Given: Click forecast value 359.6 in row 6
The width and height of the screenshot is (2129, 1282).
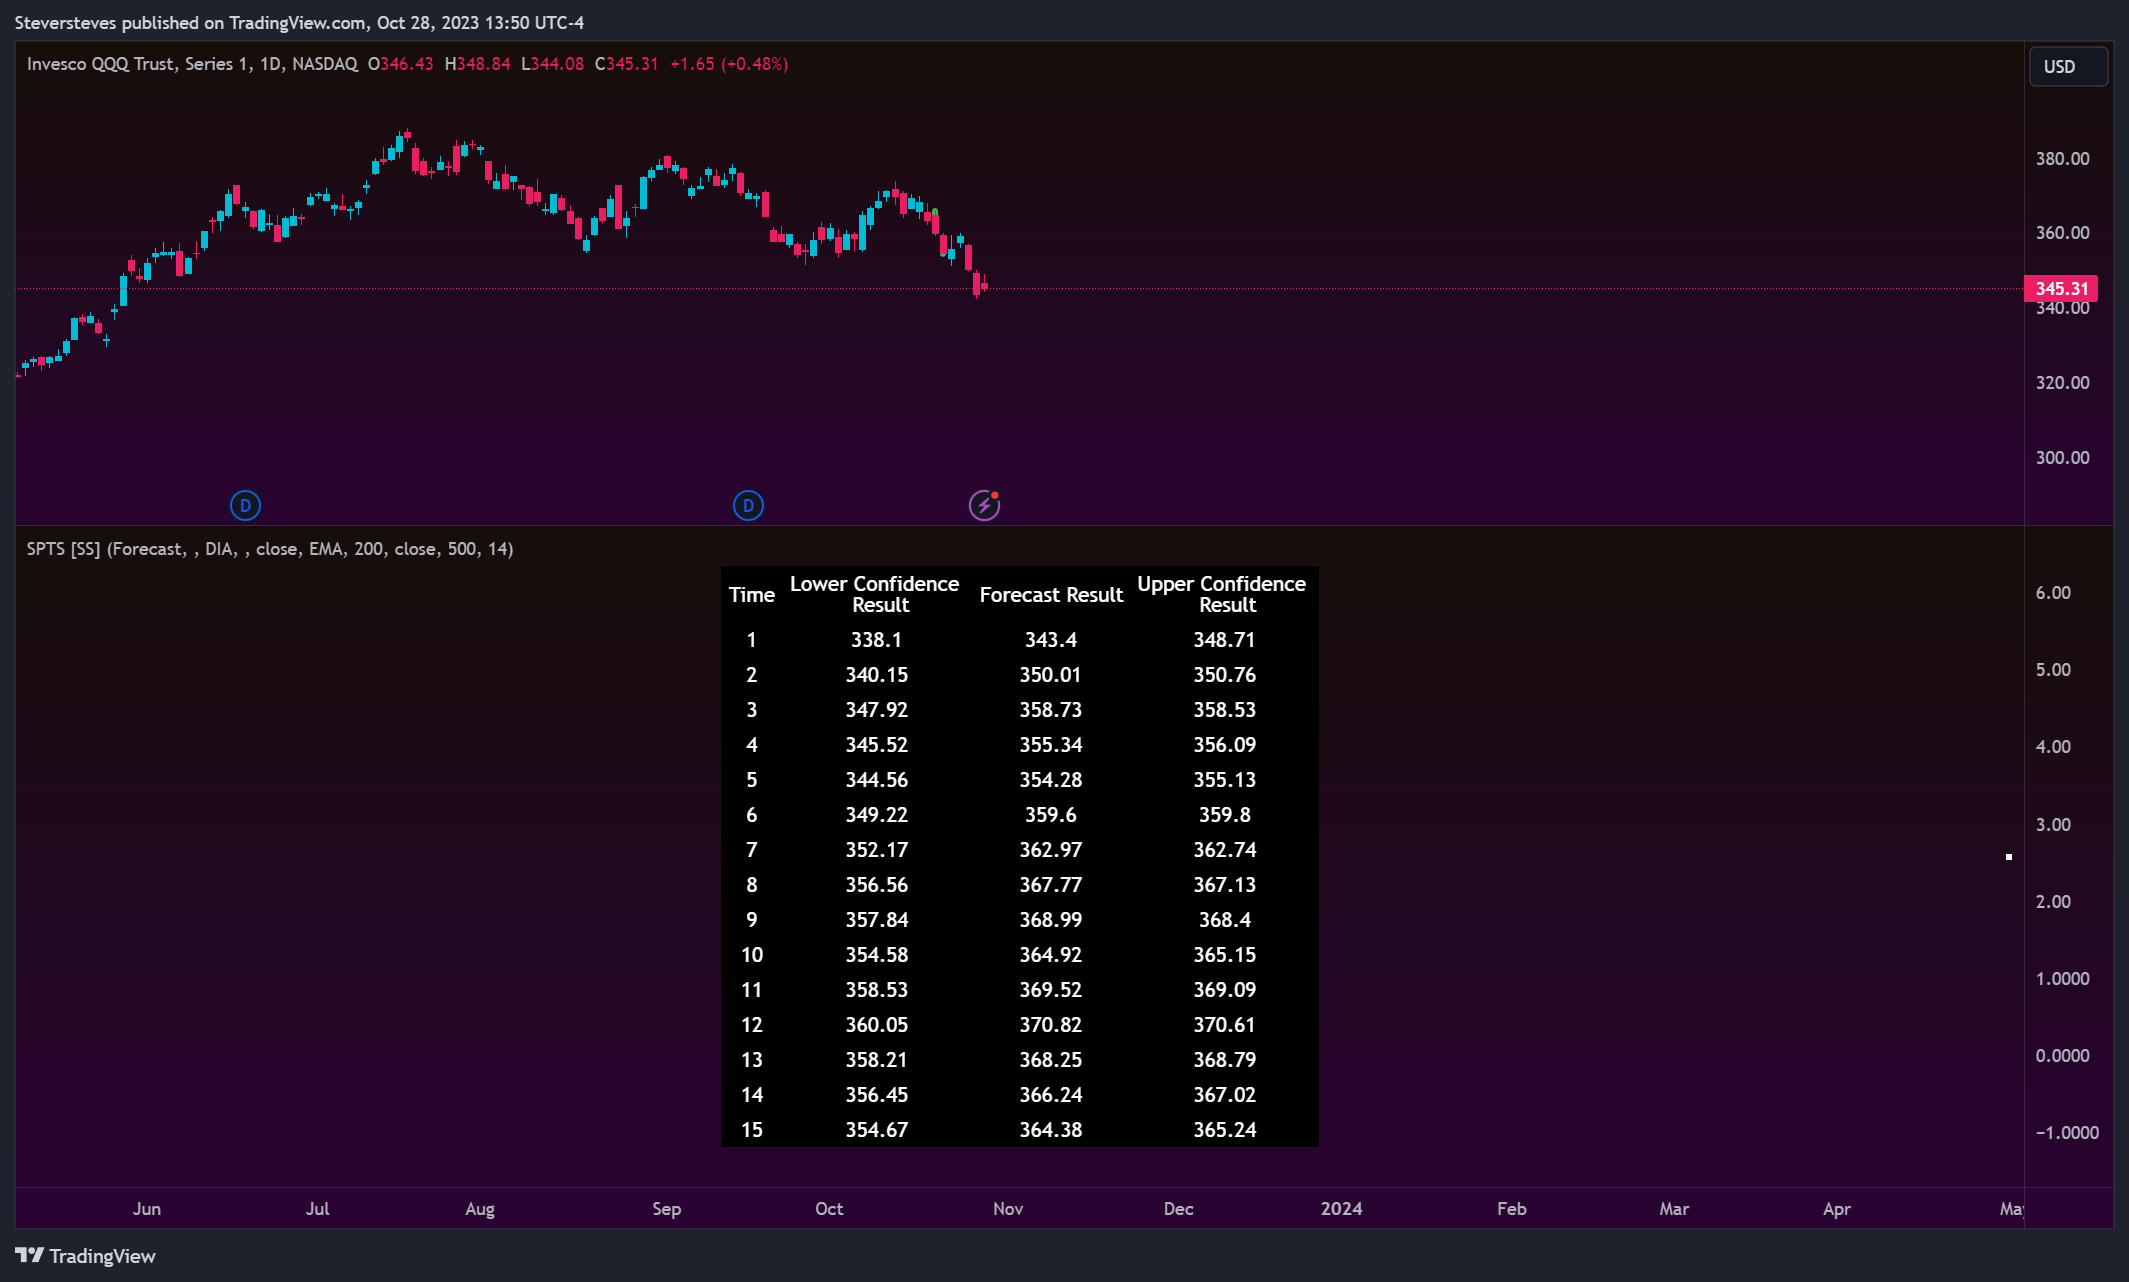Looking at the screenshot, I should (x=1051, y=815).
